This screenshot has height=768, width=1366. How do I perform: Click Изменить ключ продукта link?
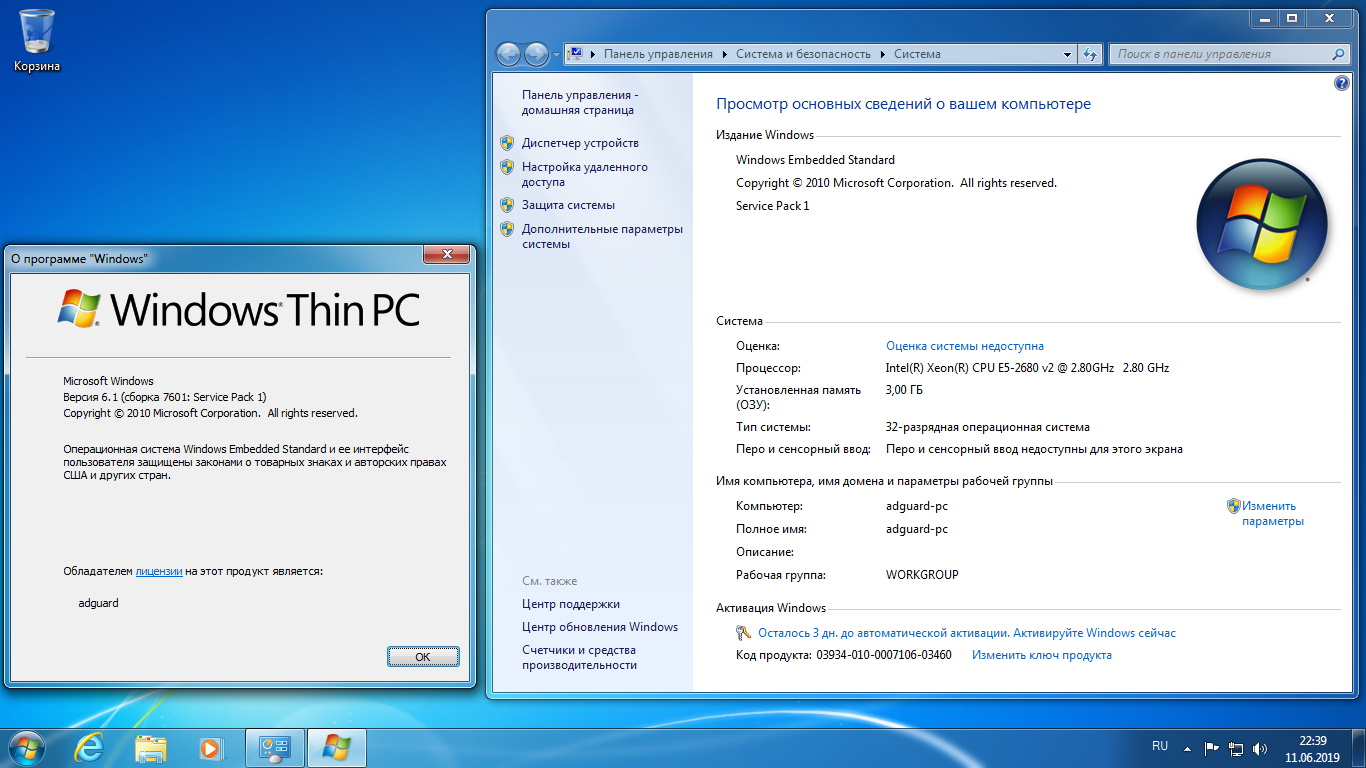(x=1042, y=655)
